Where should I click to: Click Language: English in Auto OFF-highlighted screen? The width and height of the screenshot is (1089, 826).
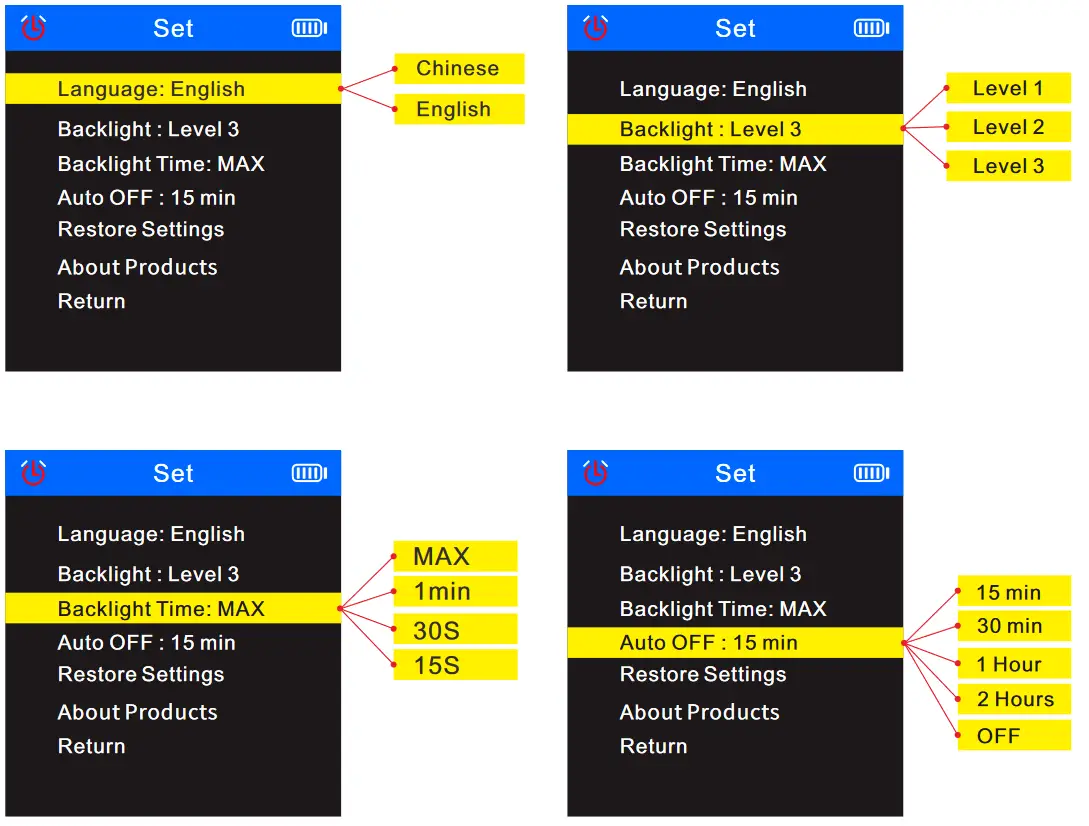point(713,534)
